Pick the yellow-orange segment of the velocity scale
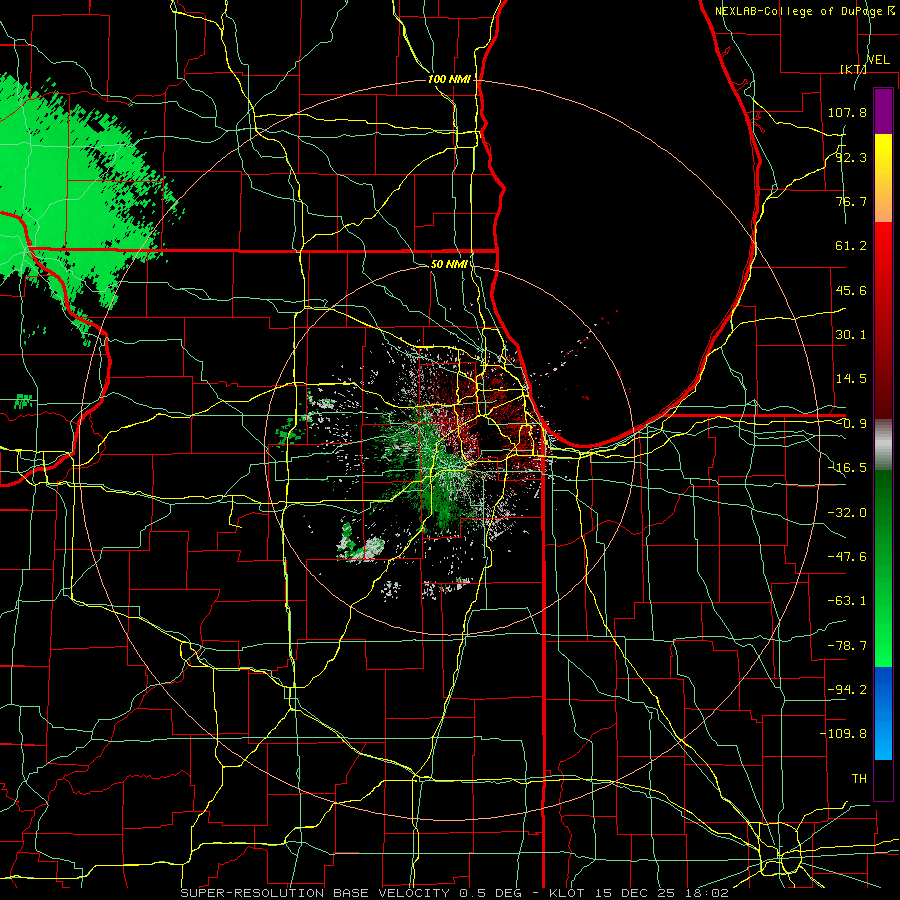This screenshot has height=900, width=900. tap(883, 178)
